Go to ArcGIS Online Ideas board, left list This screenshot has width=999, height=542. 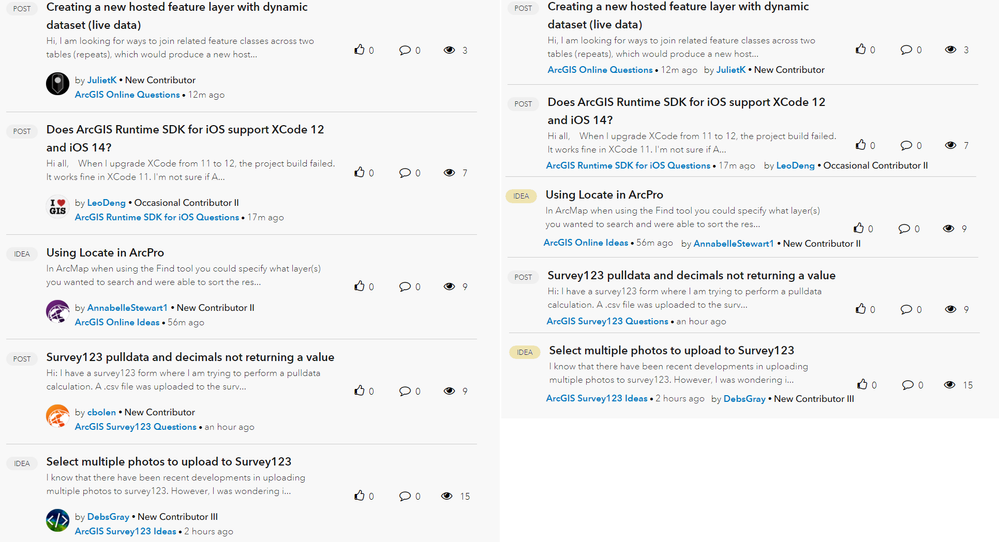point(117,322)
